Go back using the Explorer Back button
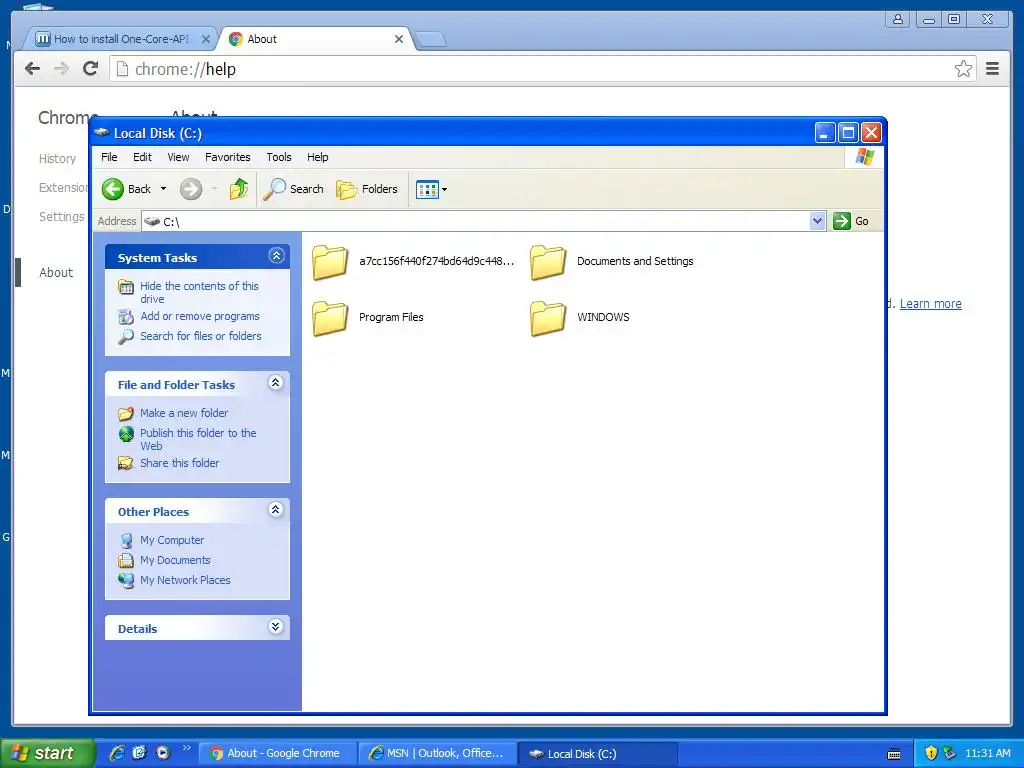 (127, 189)
